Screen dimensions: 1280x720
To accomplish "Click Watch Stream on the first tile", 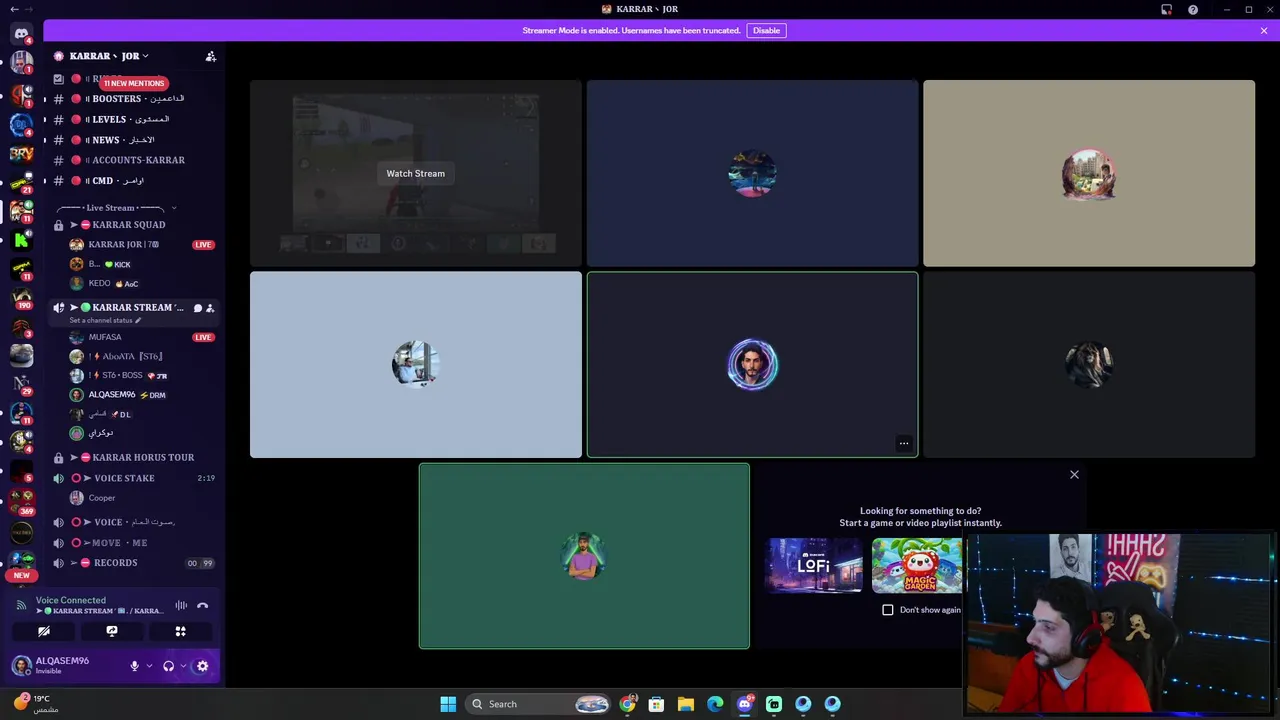I will coord(416,173).
